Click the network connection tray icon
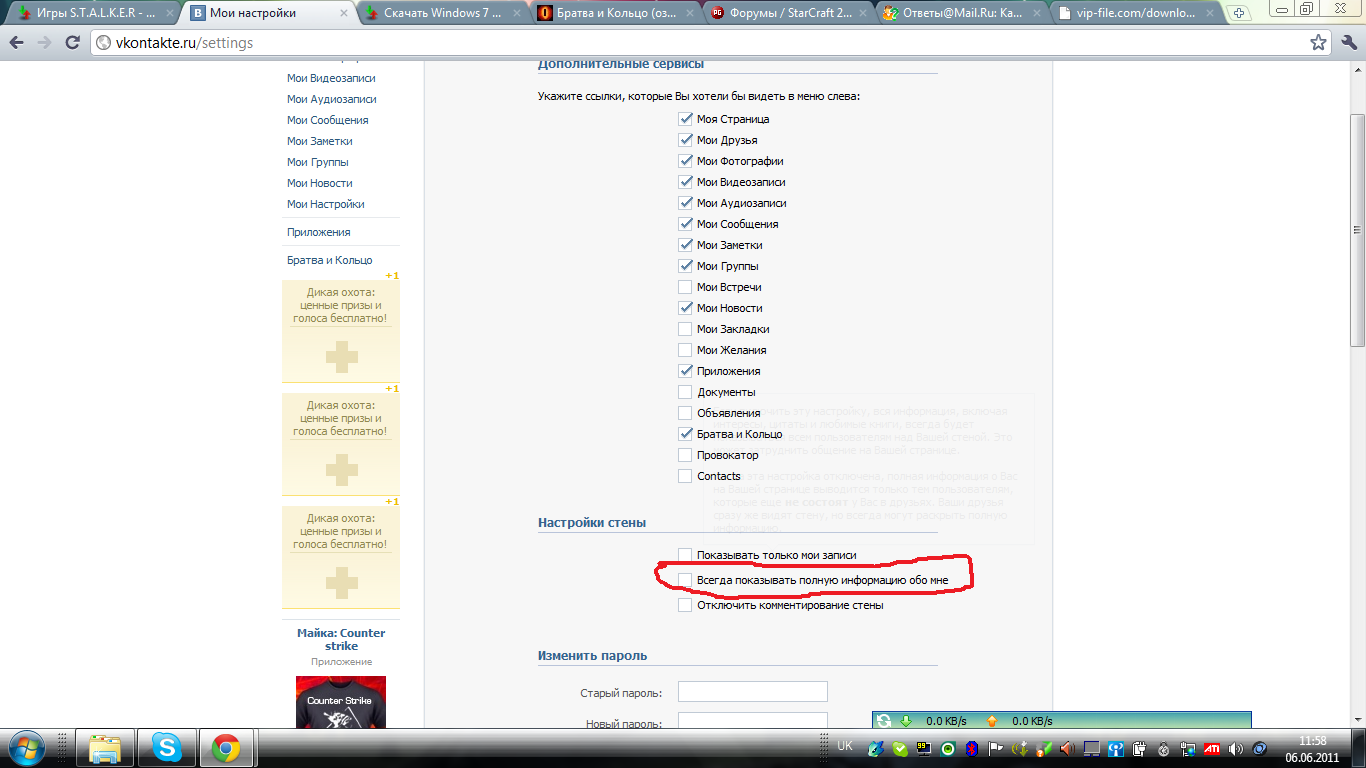The height and width of the screenshot is (768, 1366). coord(1188,748)
